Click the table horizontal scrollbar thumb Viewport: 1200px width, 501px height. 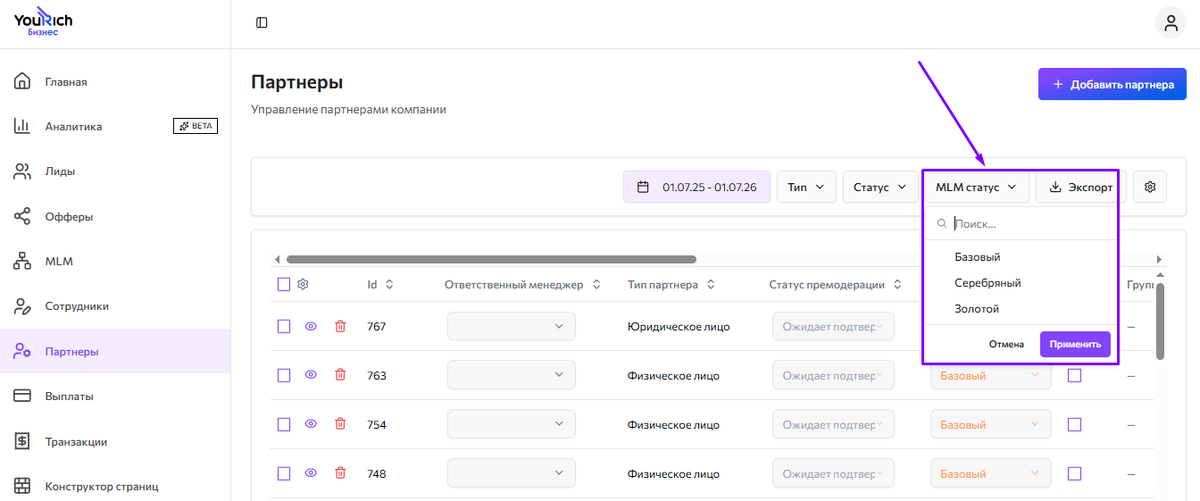491,258
